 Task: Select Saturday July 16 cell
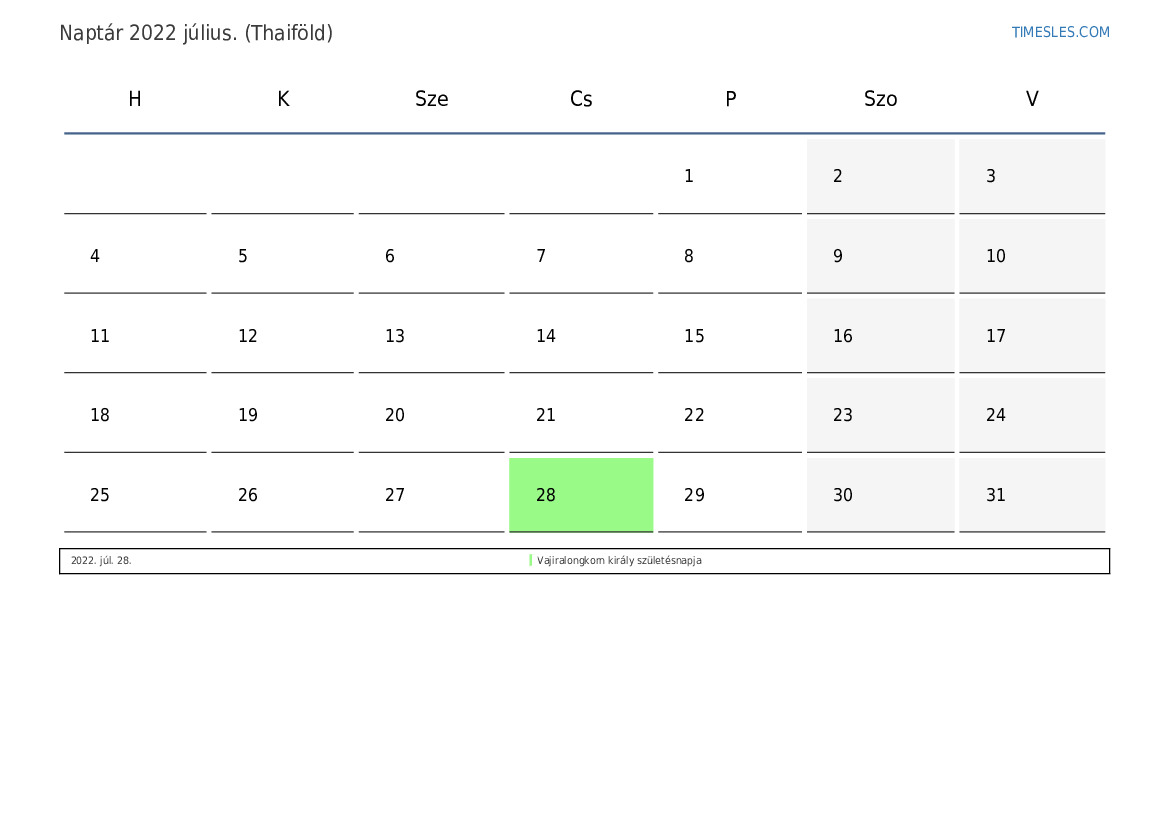(880, 336)
